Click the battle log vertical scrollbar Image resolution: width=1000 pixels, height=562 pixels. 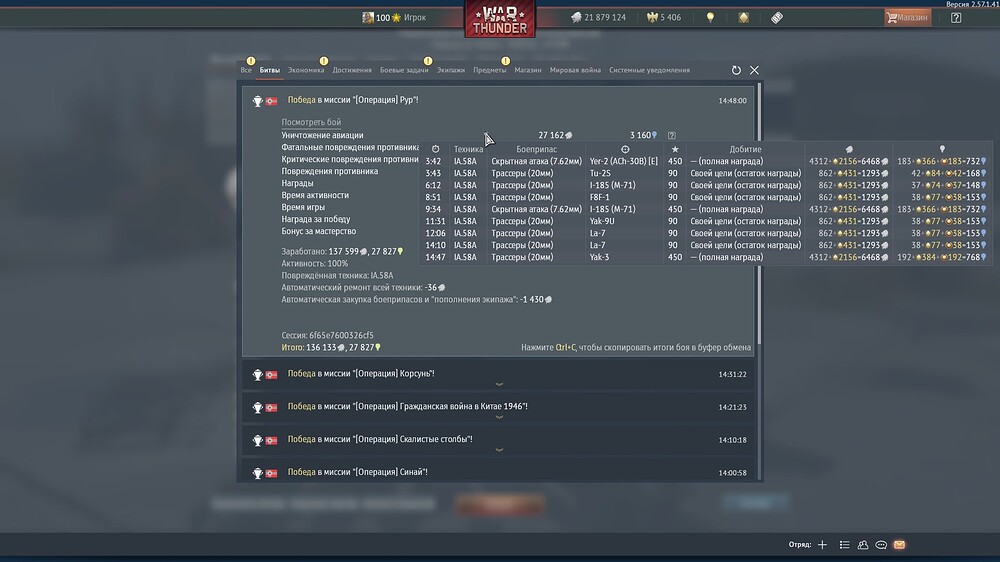tap(759, 214)
